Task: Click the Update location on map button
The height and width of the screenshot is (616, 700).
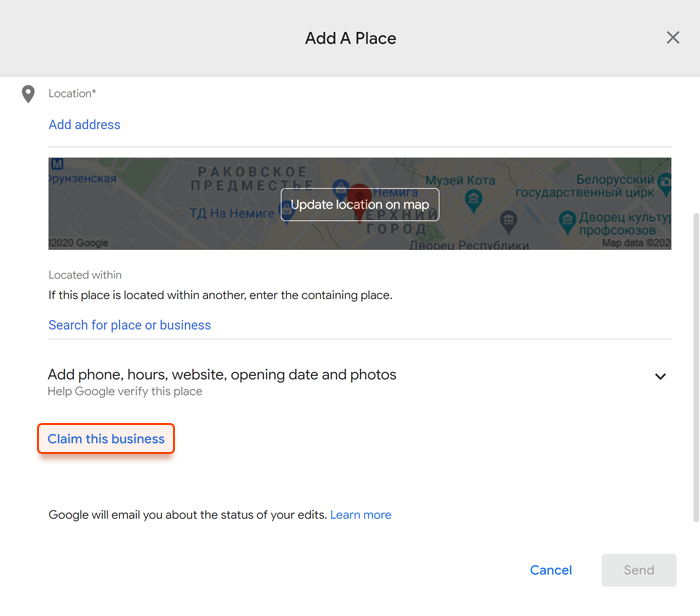Action: point(360,204)
